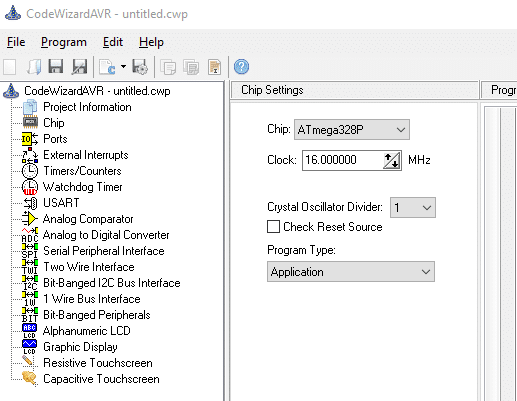Click the Timers/Counters clock icon
This screenshot has width=517, height=401.
coord(30,171)
